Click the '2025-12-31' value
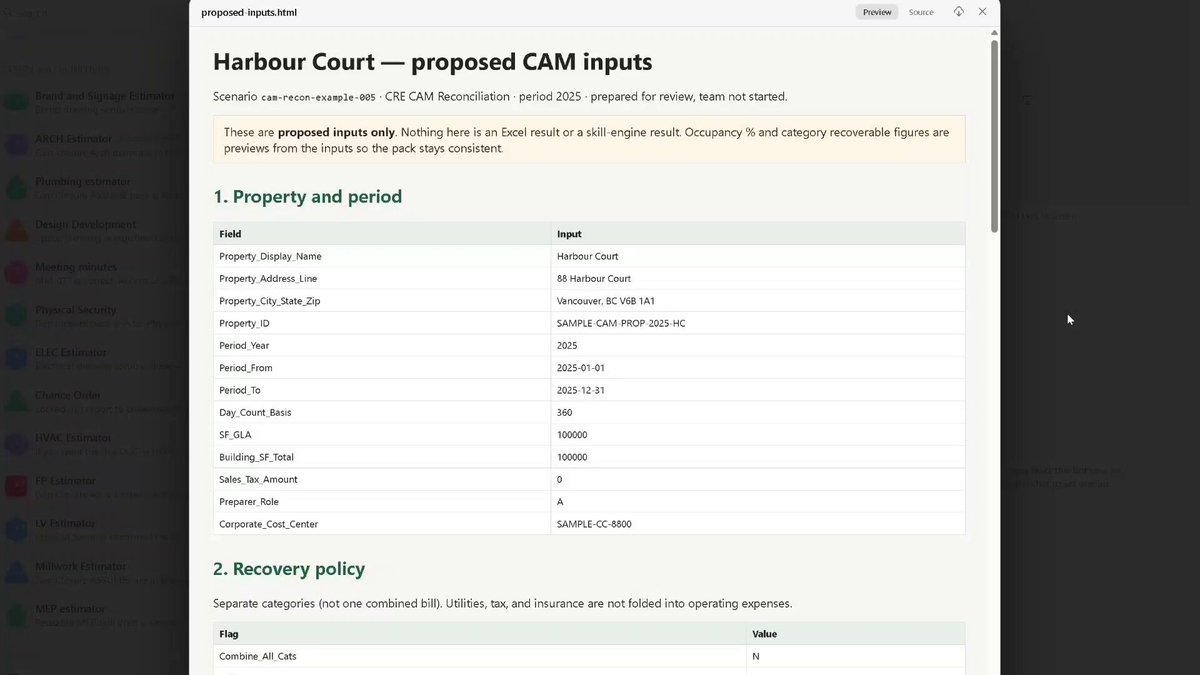 coord(580,390)
